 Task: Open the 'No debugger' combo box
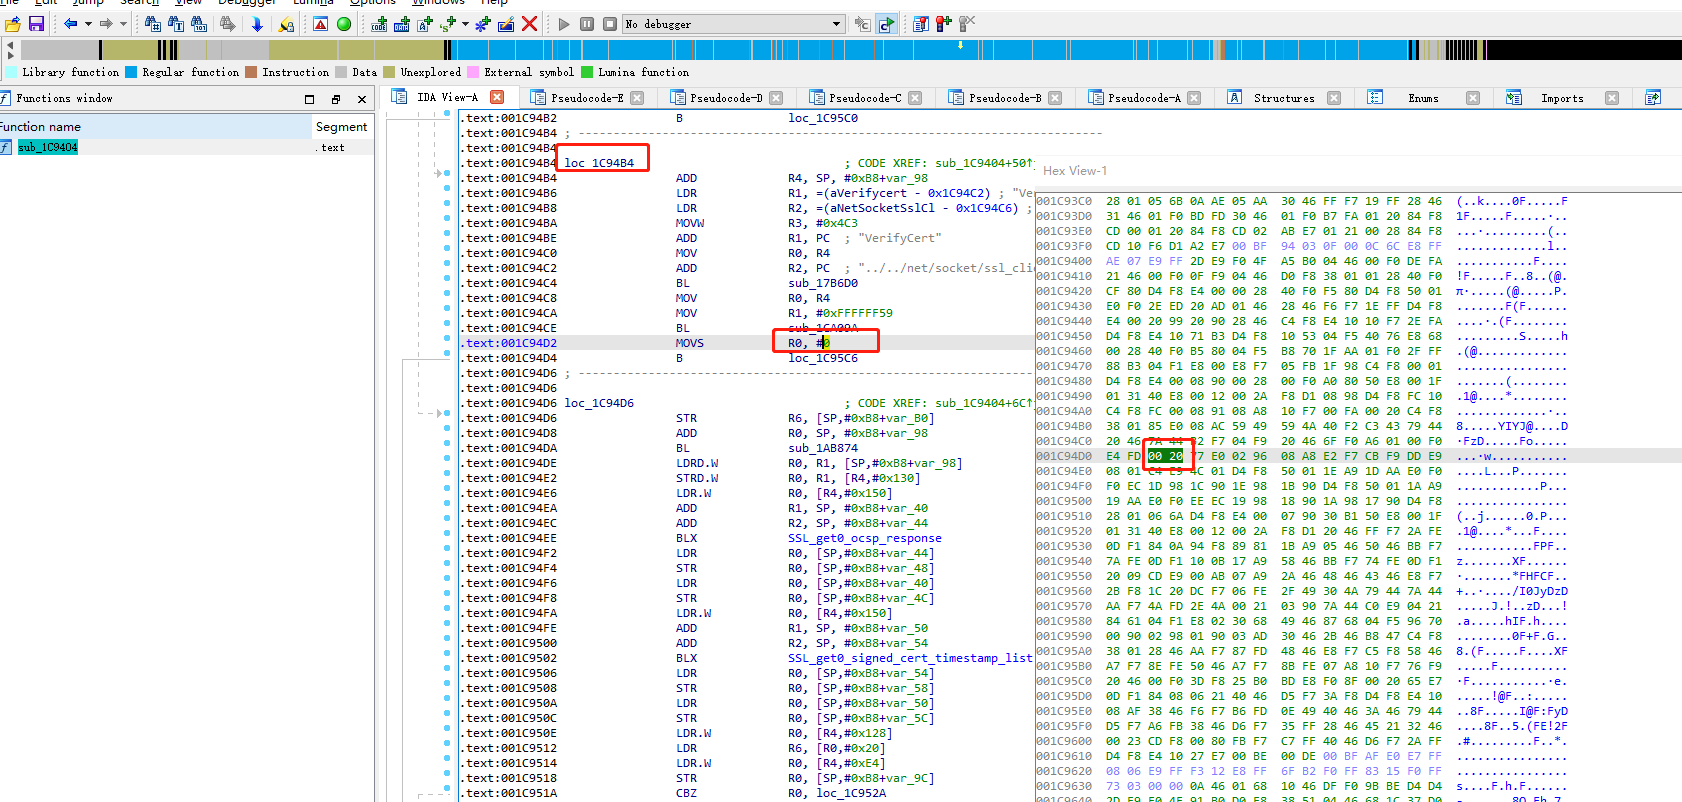[x=735, y=24]
